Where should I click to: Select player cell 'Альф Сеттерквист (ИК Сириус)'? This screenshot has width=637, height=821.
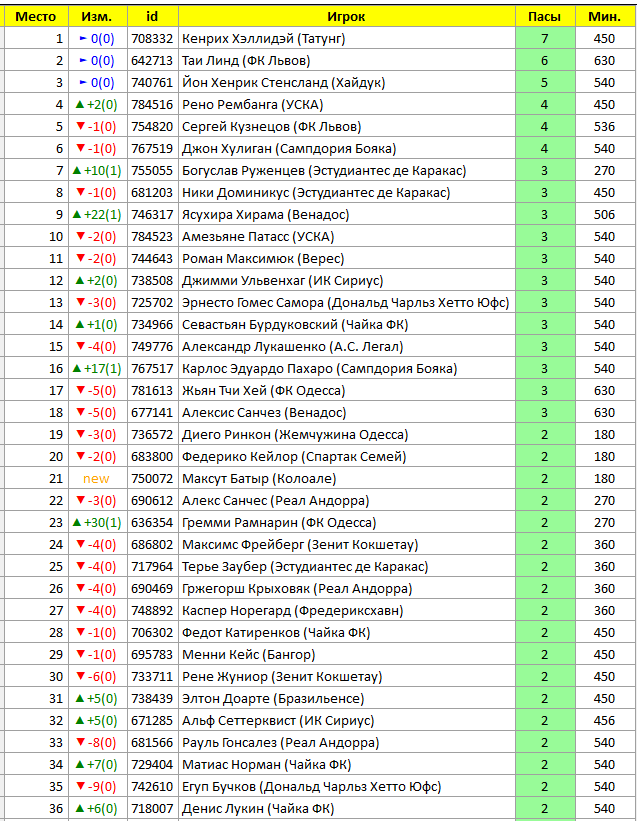click(347, 720)
